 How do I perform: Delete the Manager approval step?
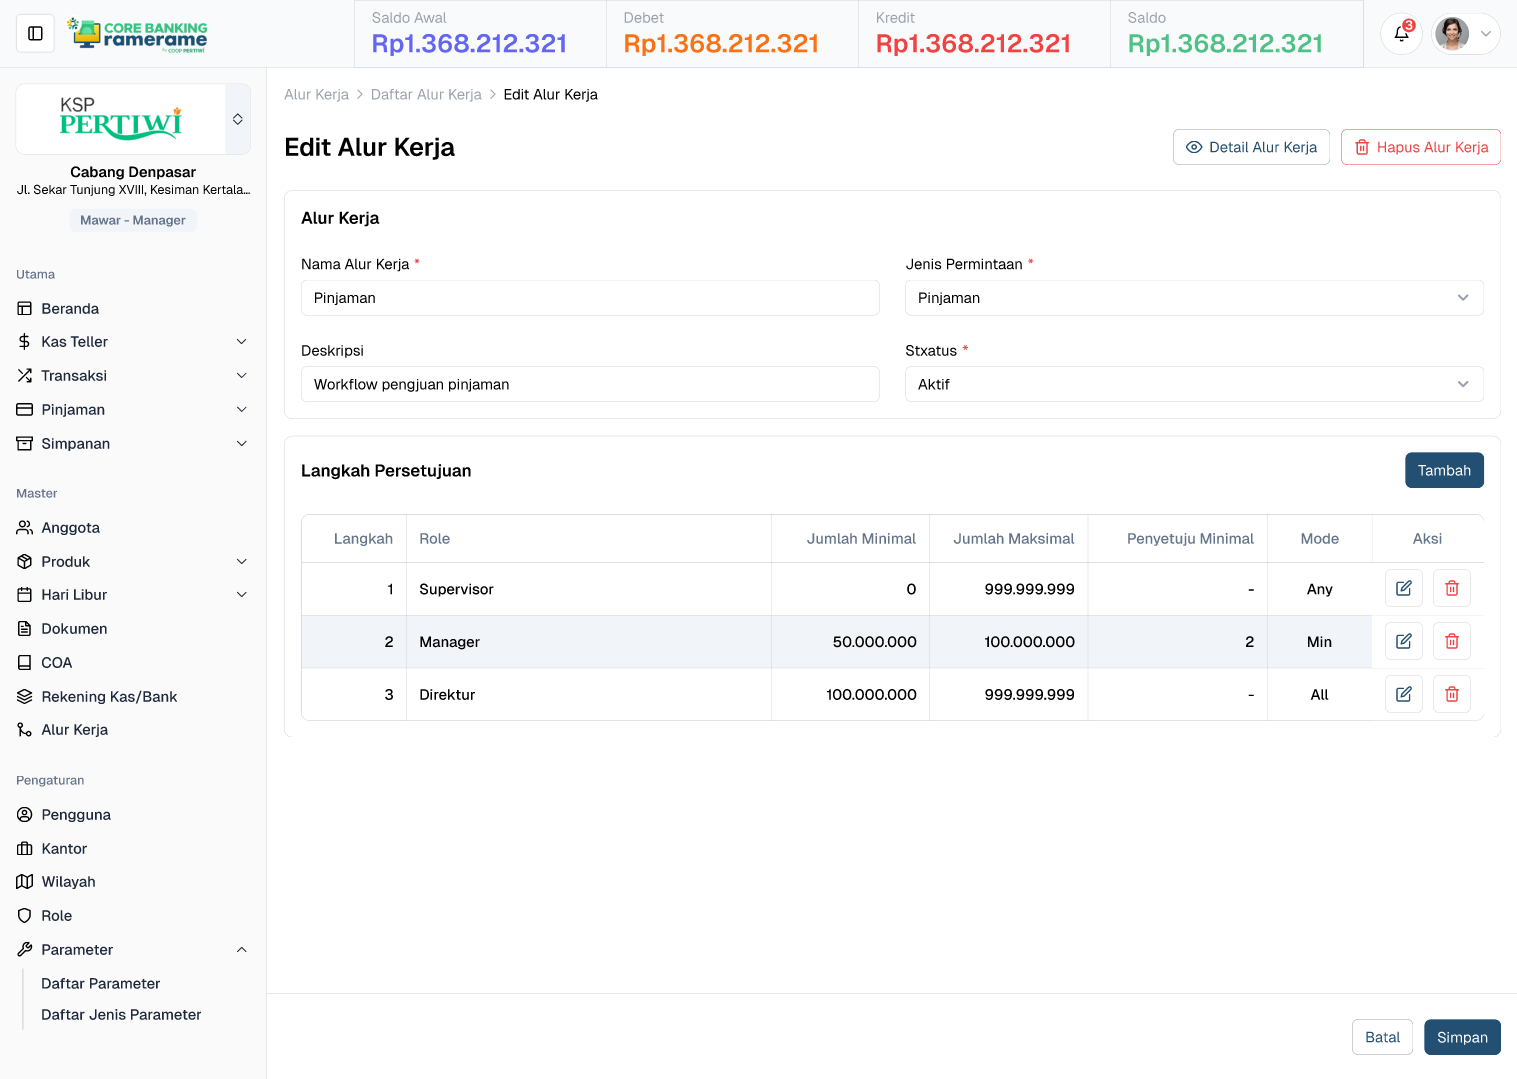pos(1451,642)
